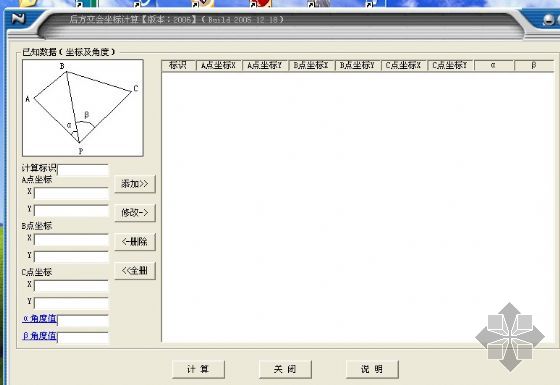Focus the A点坐标 Y input field

tap(71, 210)
